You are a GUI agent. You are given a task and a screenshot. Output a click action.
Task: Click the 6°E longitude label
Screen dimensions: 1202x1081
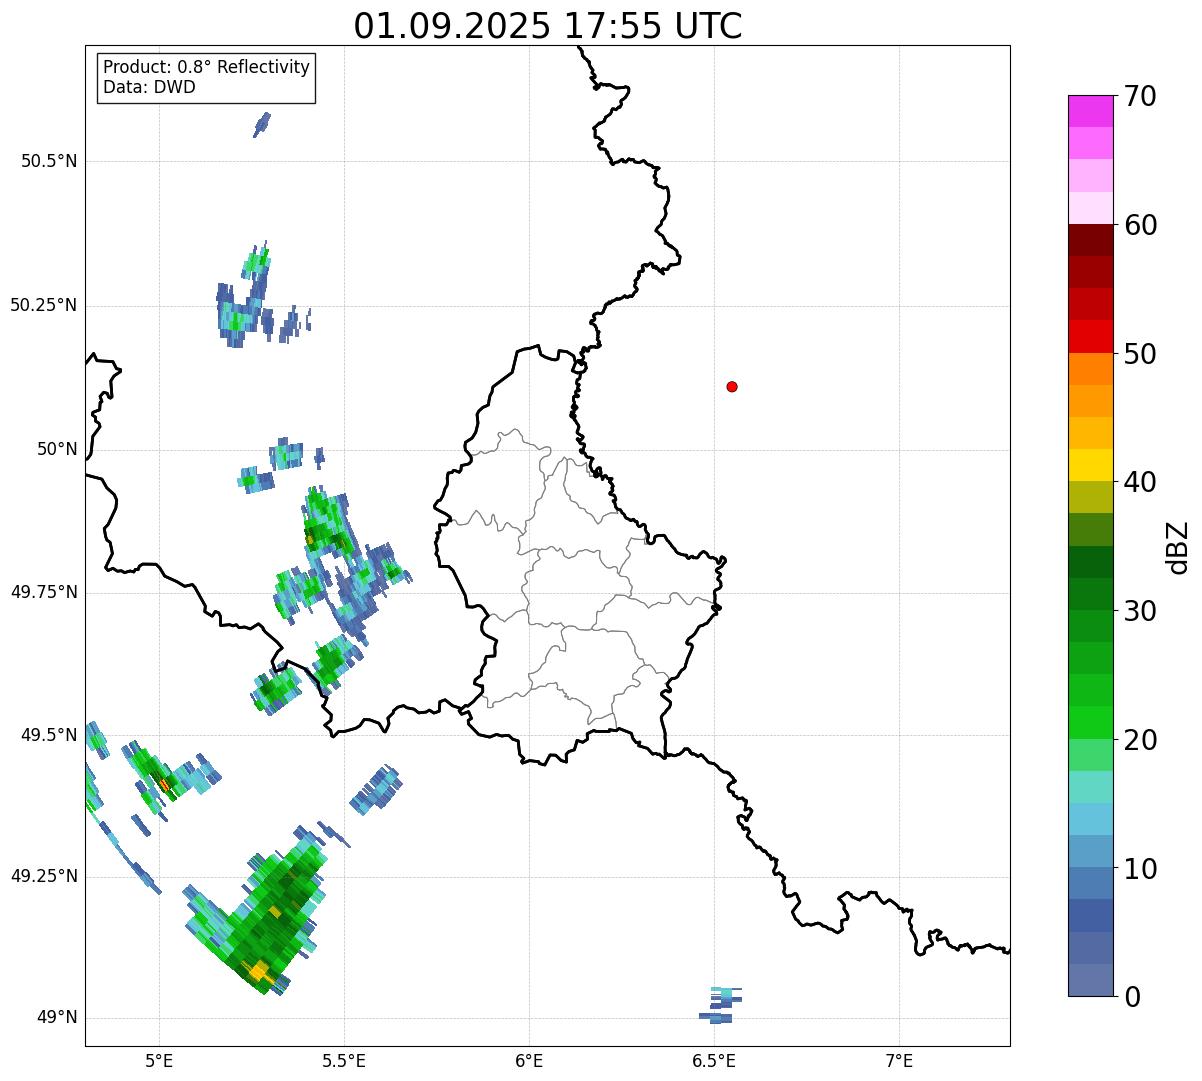529,1060
